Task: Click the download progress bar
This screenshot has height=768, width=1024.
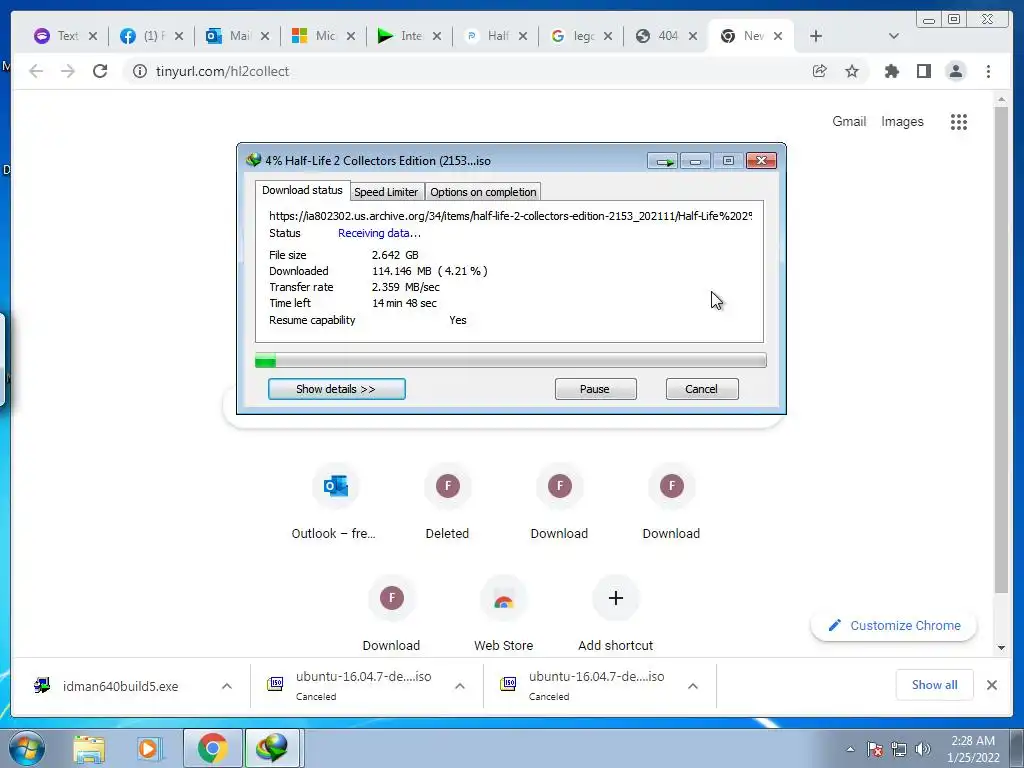Action: coord(510,360)
